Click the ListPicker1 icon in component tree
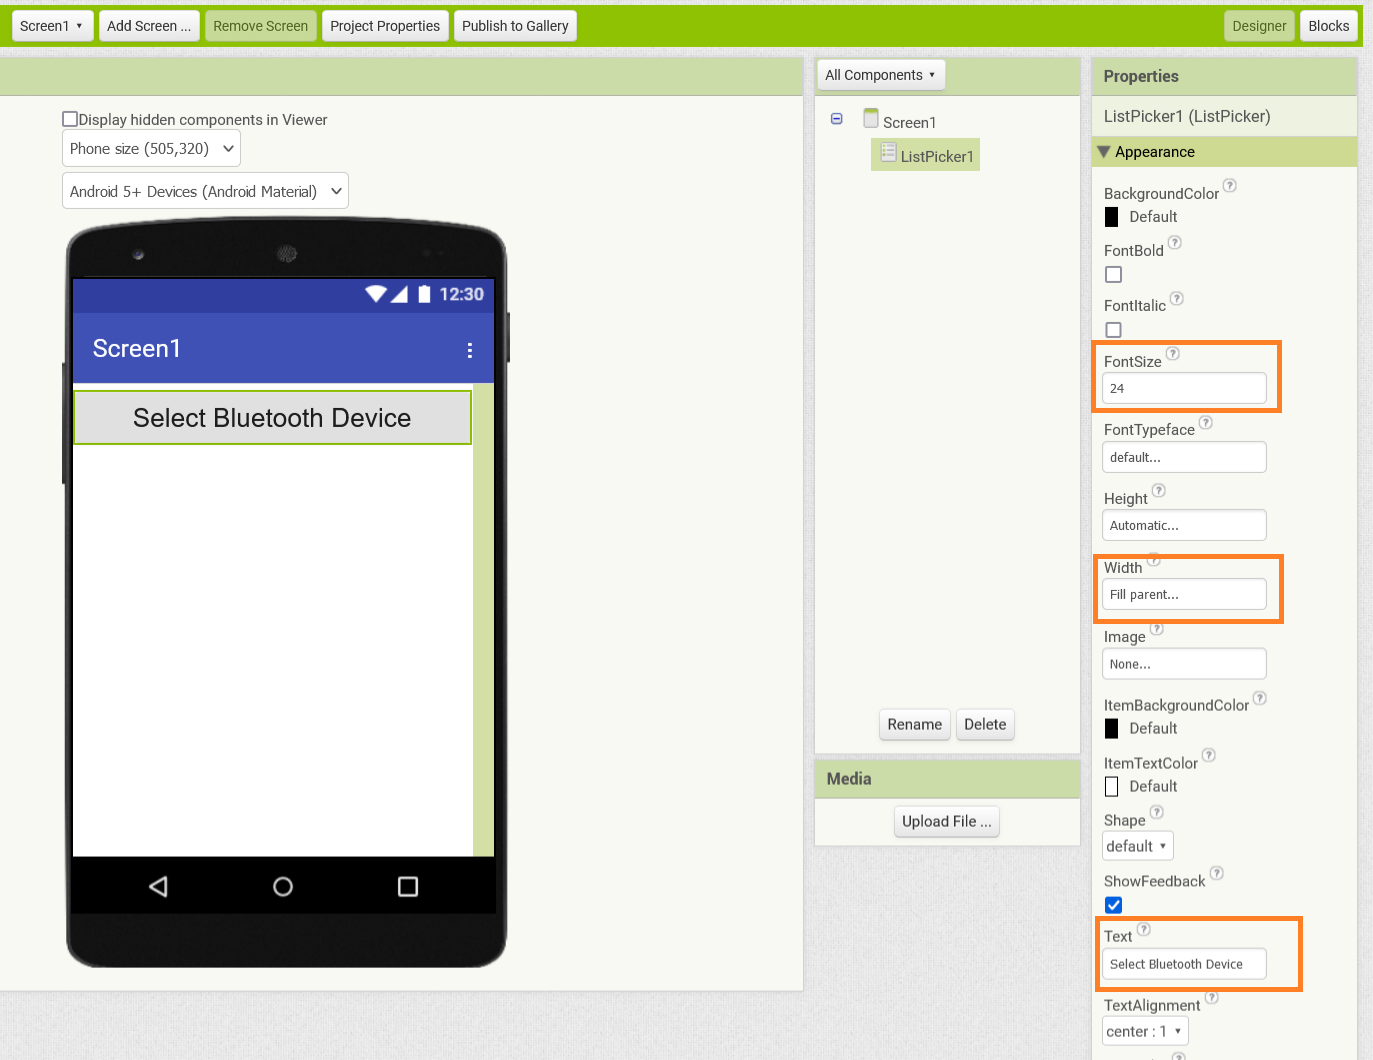The width and height of the screenshot is (1373, 1060). coord(888,154)
